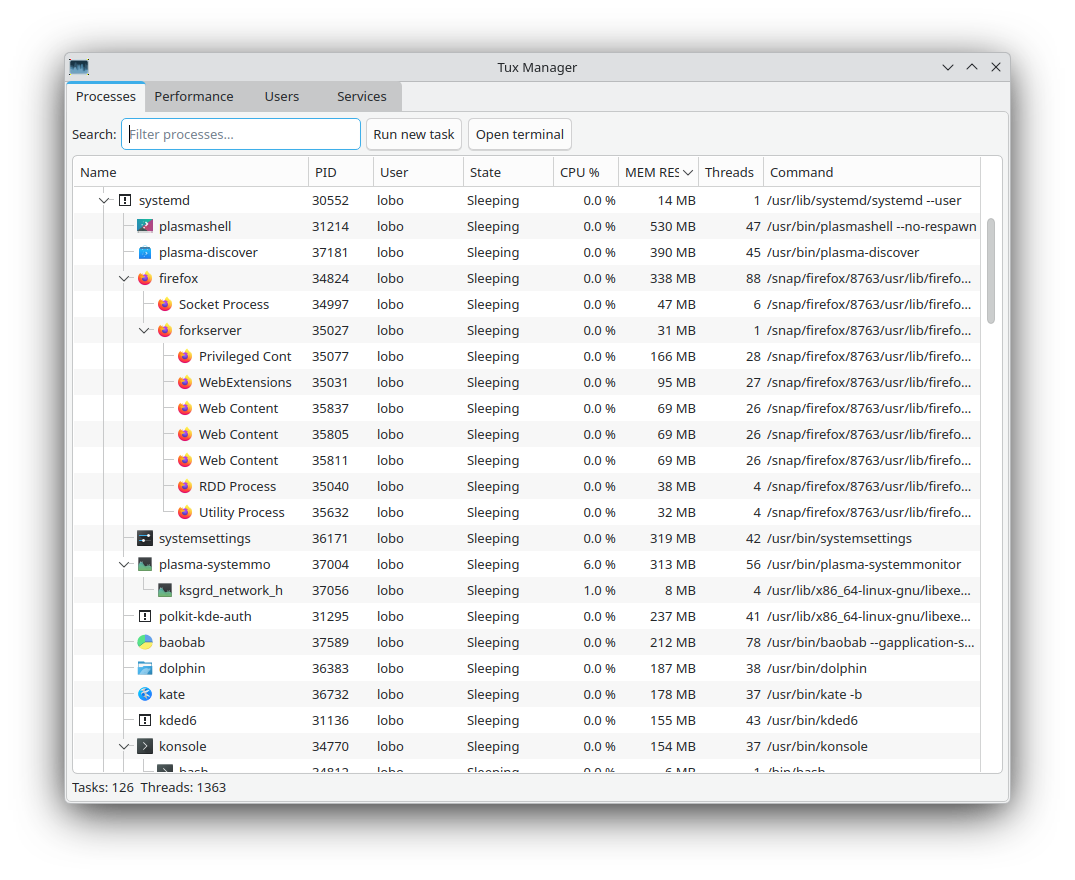1075x880 pixels.
Task: Click the Tasks: 126 status text
Action: tap(103, 787)
